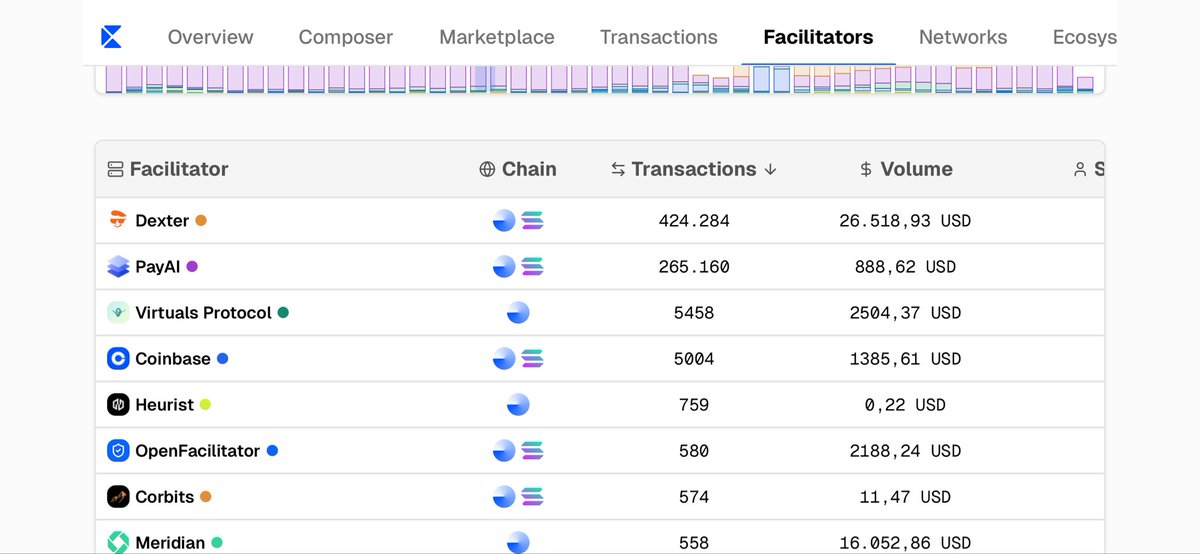Screen dimensions: 1200x554
Task: Click the 424.284 transactions value
Action: [694, 221]
